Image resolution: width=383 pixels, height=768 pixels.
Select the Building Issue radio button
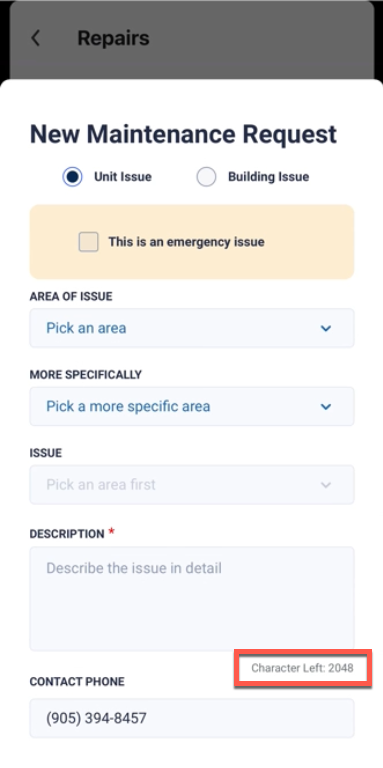[206, 177]
